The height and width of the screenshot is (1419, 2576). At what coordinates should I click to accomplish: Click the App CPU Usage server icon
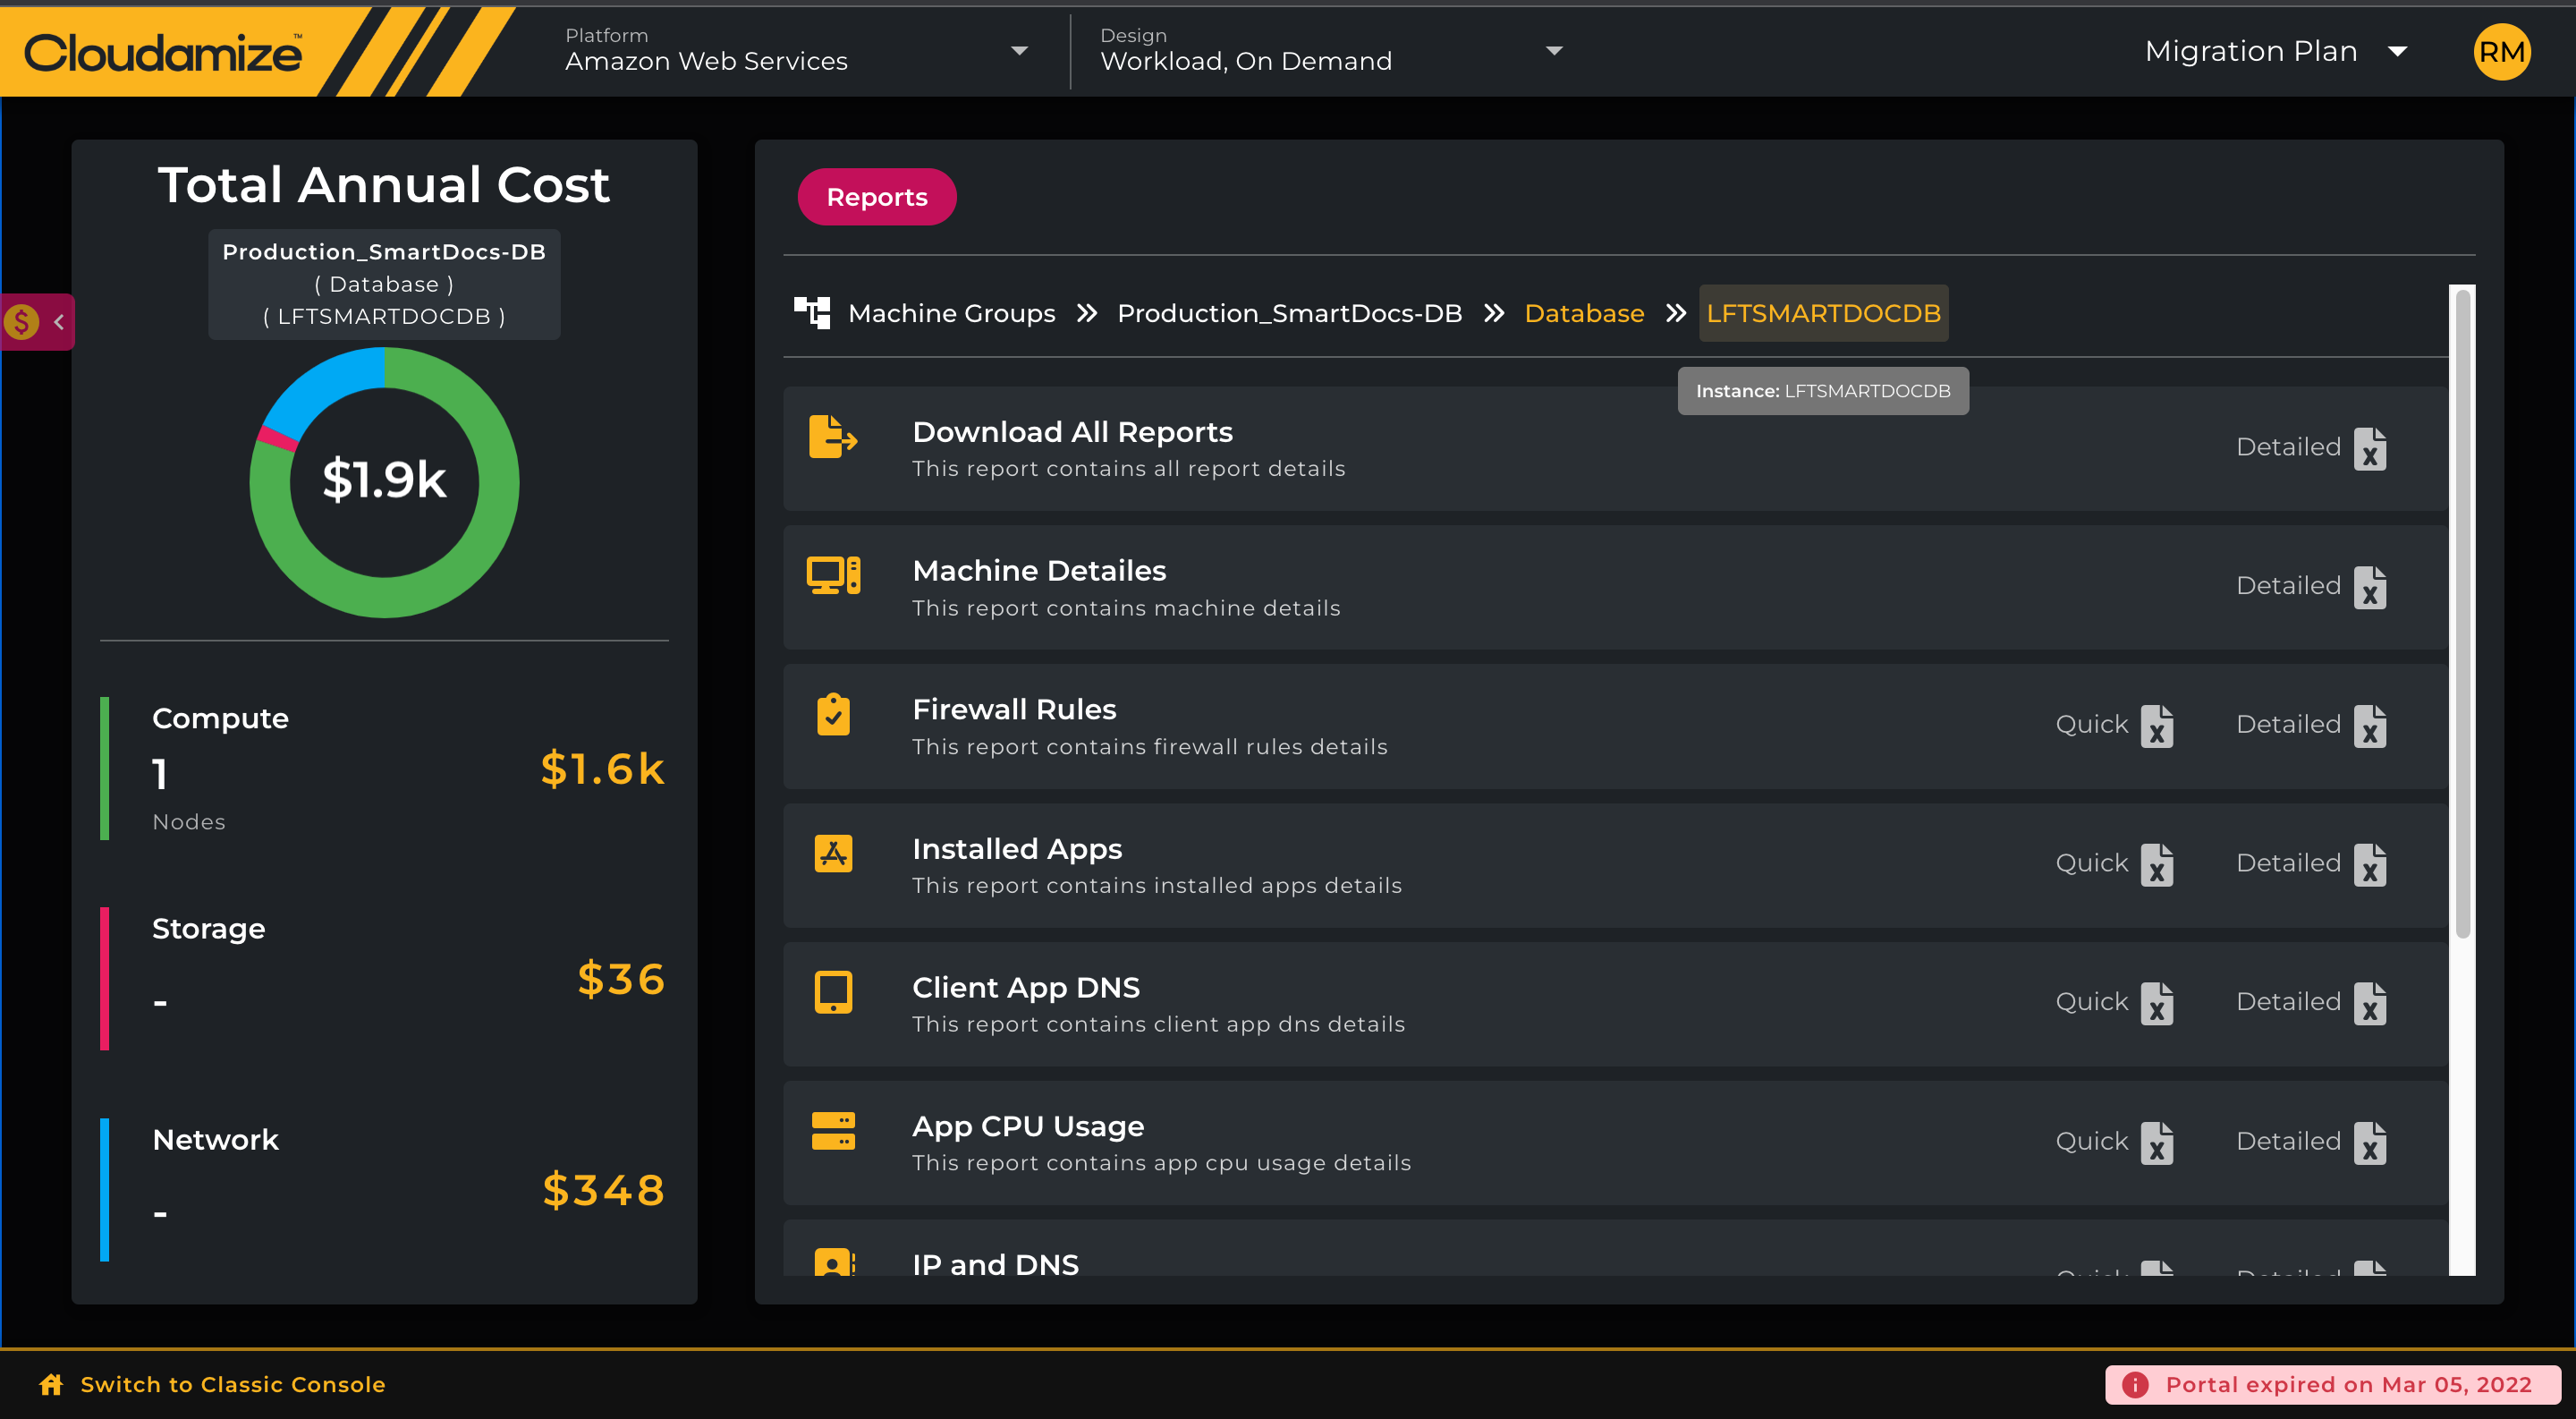[833, 1131]
